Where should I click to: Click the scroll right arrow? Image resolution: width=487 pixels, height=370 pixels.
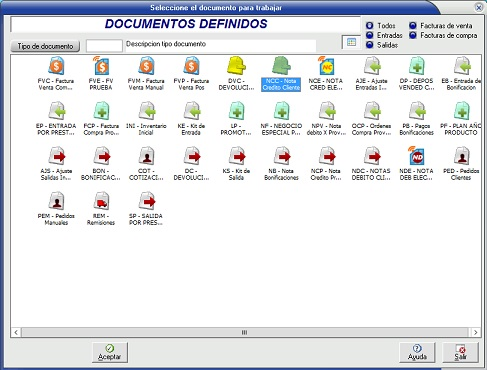(x=476, y=332)
